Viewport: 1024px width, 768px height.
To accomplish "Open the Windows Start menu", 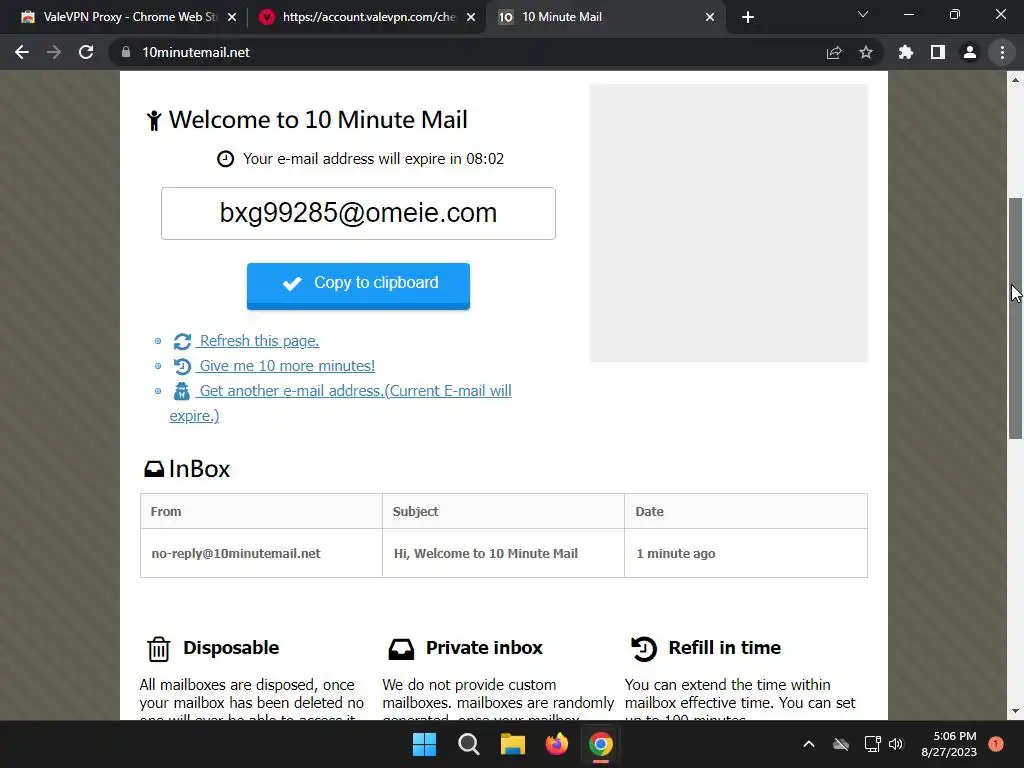I will [x=424, y=744].
